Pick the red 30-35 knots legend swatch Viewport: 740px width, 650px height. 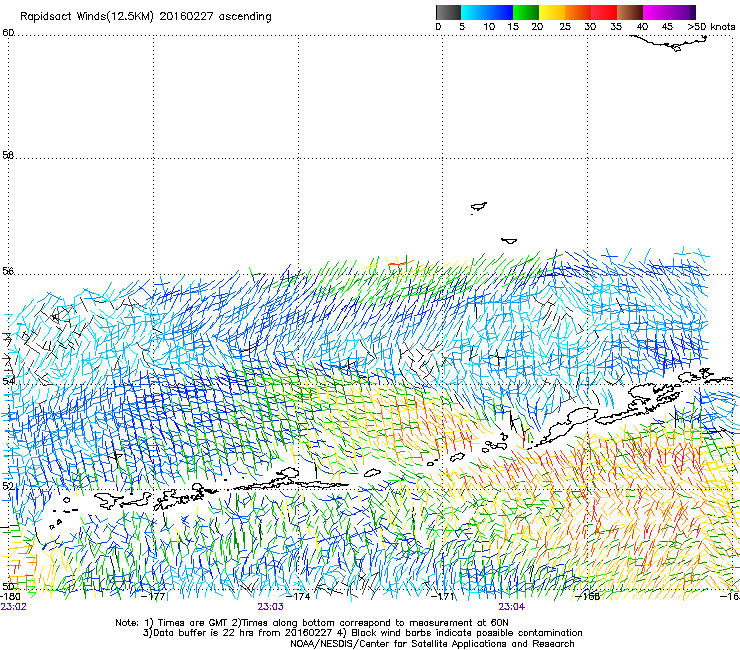point(604,12)
